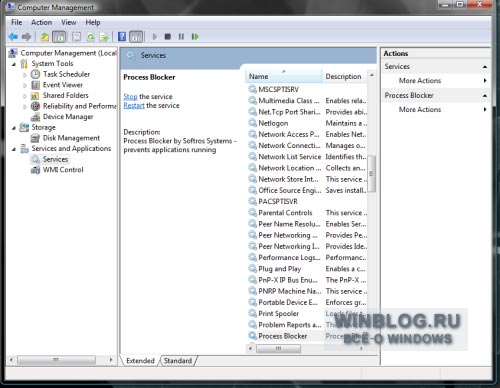
Task: Click the Event Viewer icon in tree
Action: click(35, 85)
